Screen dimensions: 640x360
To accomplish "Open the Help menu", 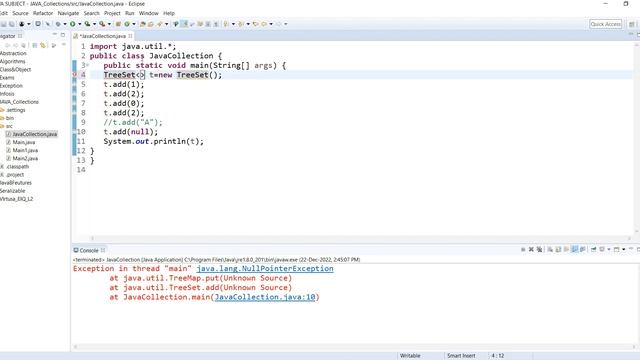I will click(x=169, y=13).
